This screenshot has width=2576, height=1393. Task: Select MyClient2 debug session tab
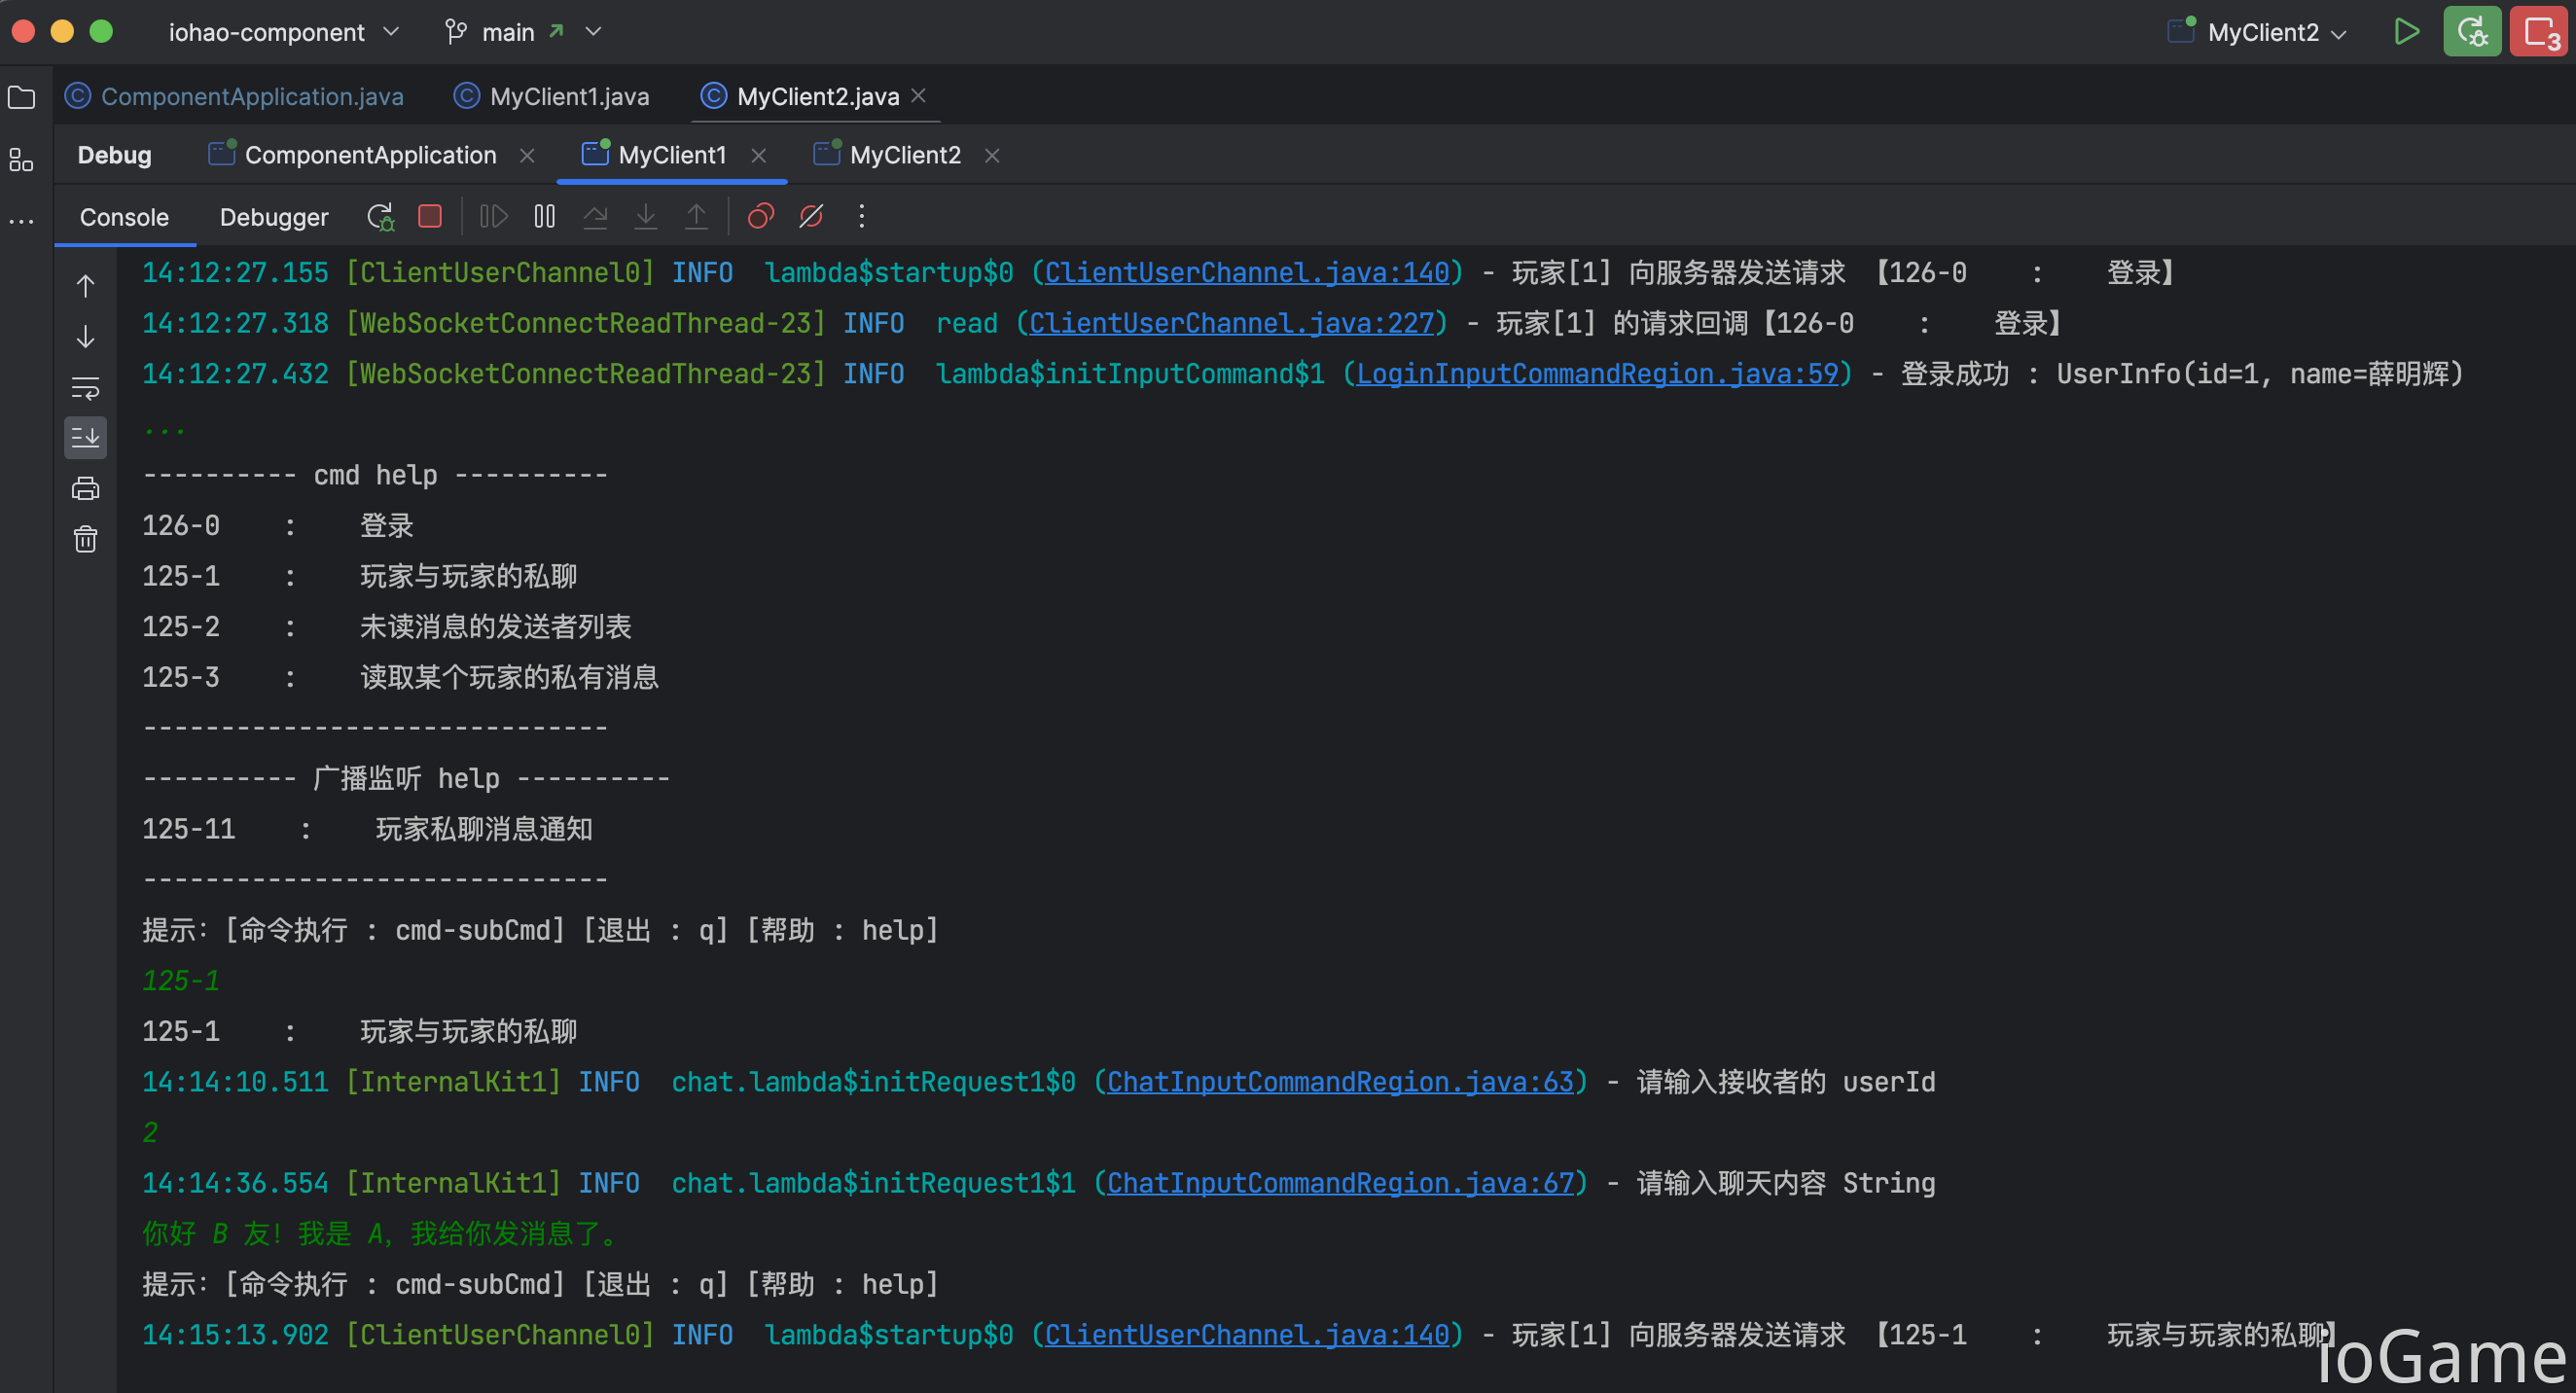[904, 155]
